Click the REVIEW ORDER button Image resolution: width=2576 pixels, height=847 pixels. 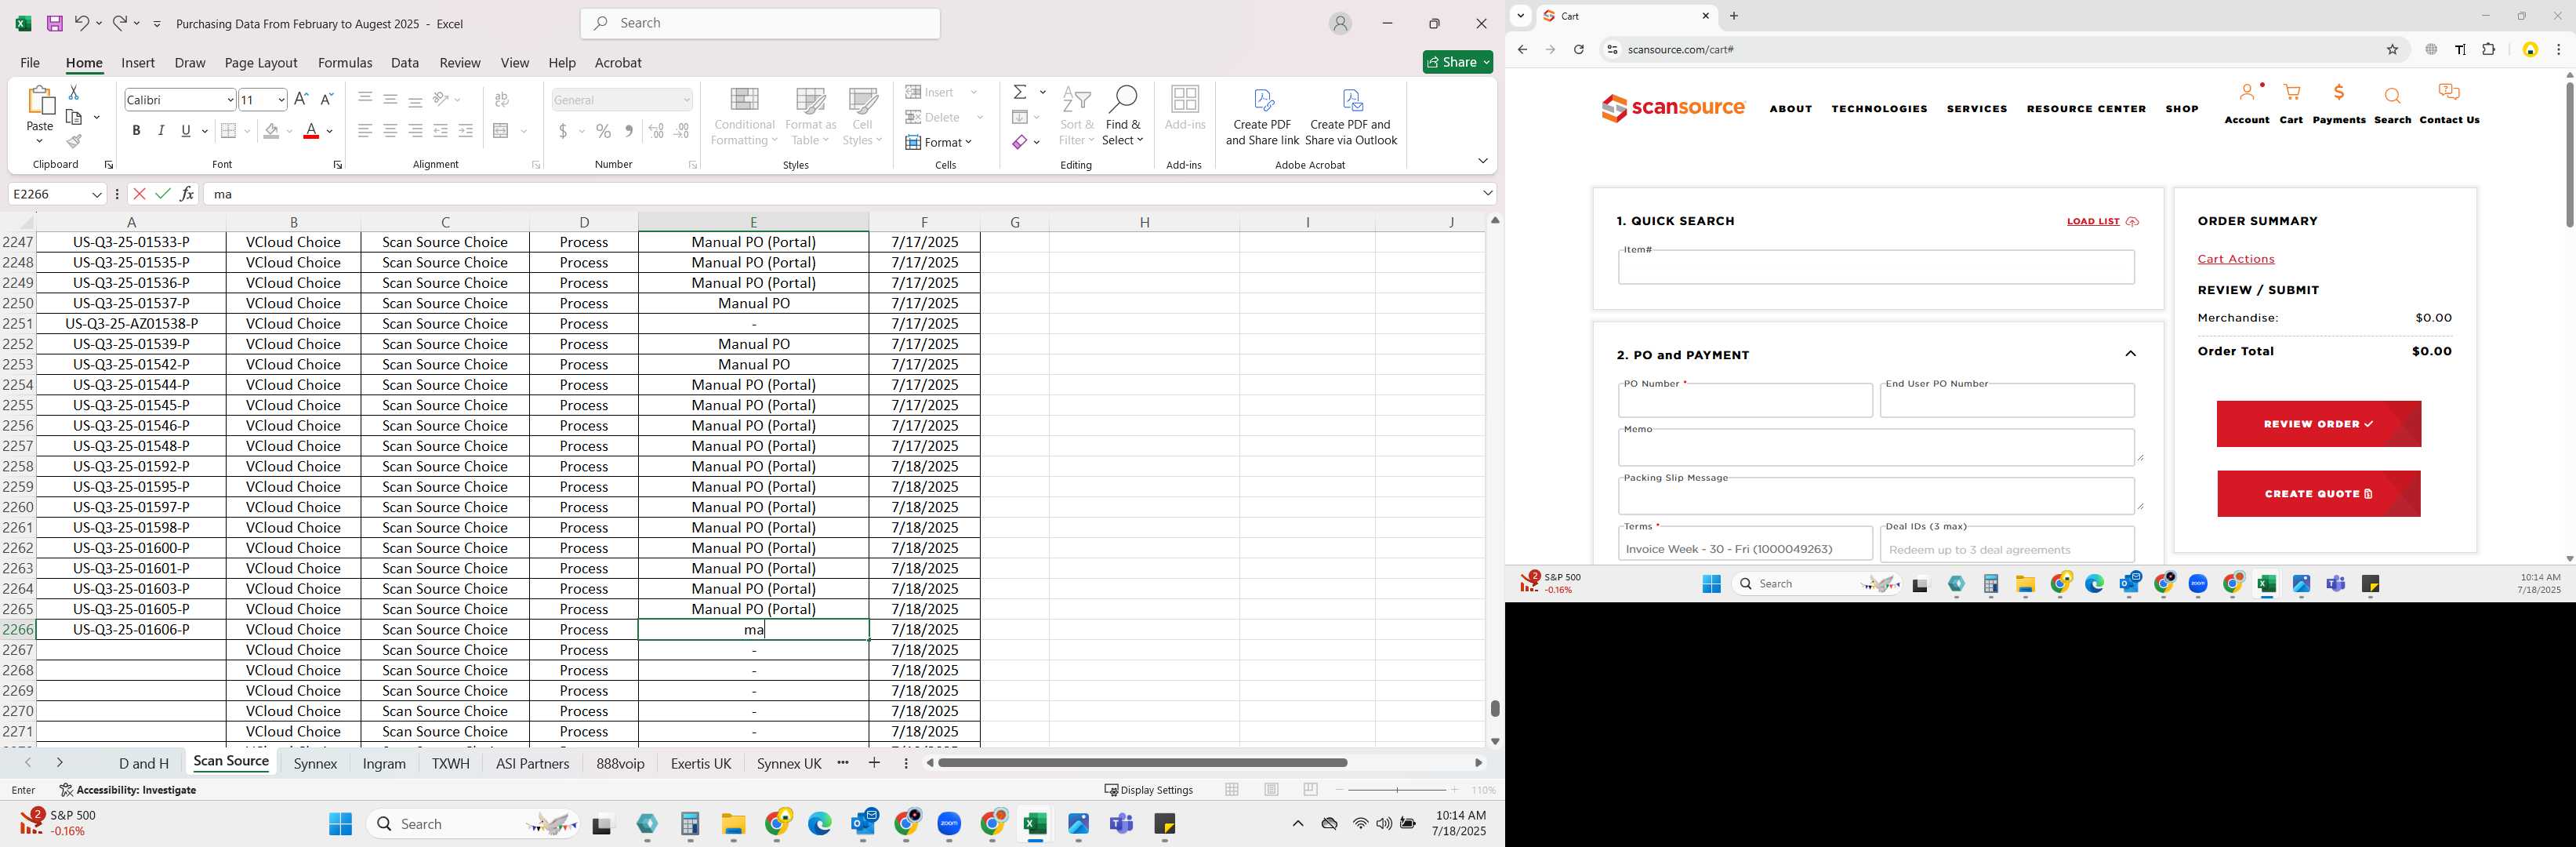(2318, 424)
